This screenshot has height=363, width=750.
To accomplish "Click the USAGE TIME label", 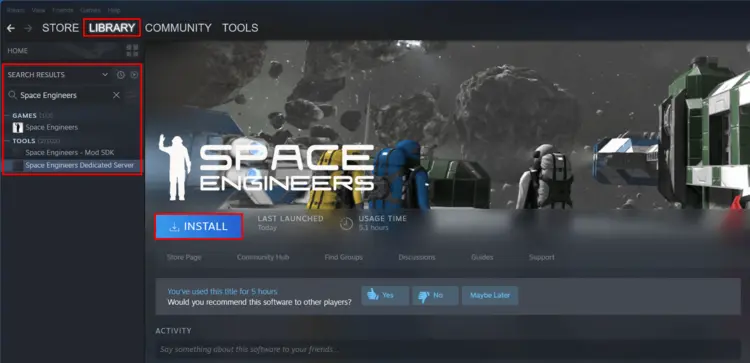I will [383, 219].
